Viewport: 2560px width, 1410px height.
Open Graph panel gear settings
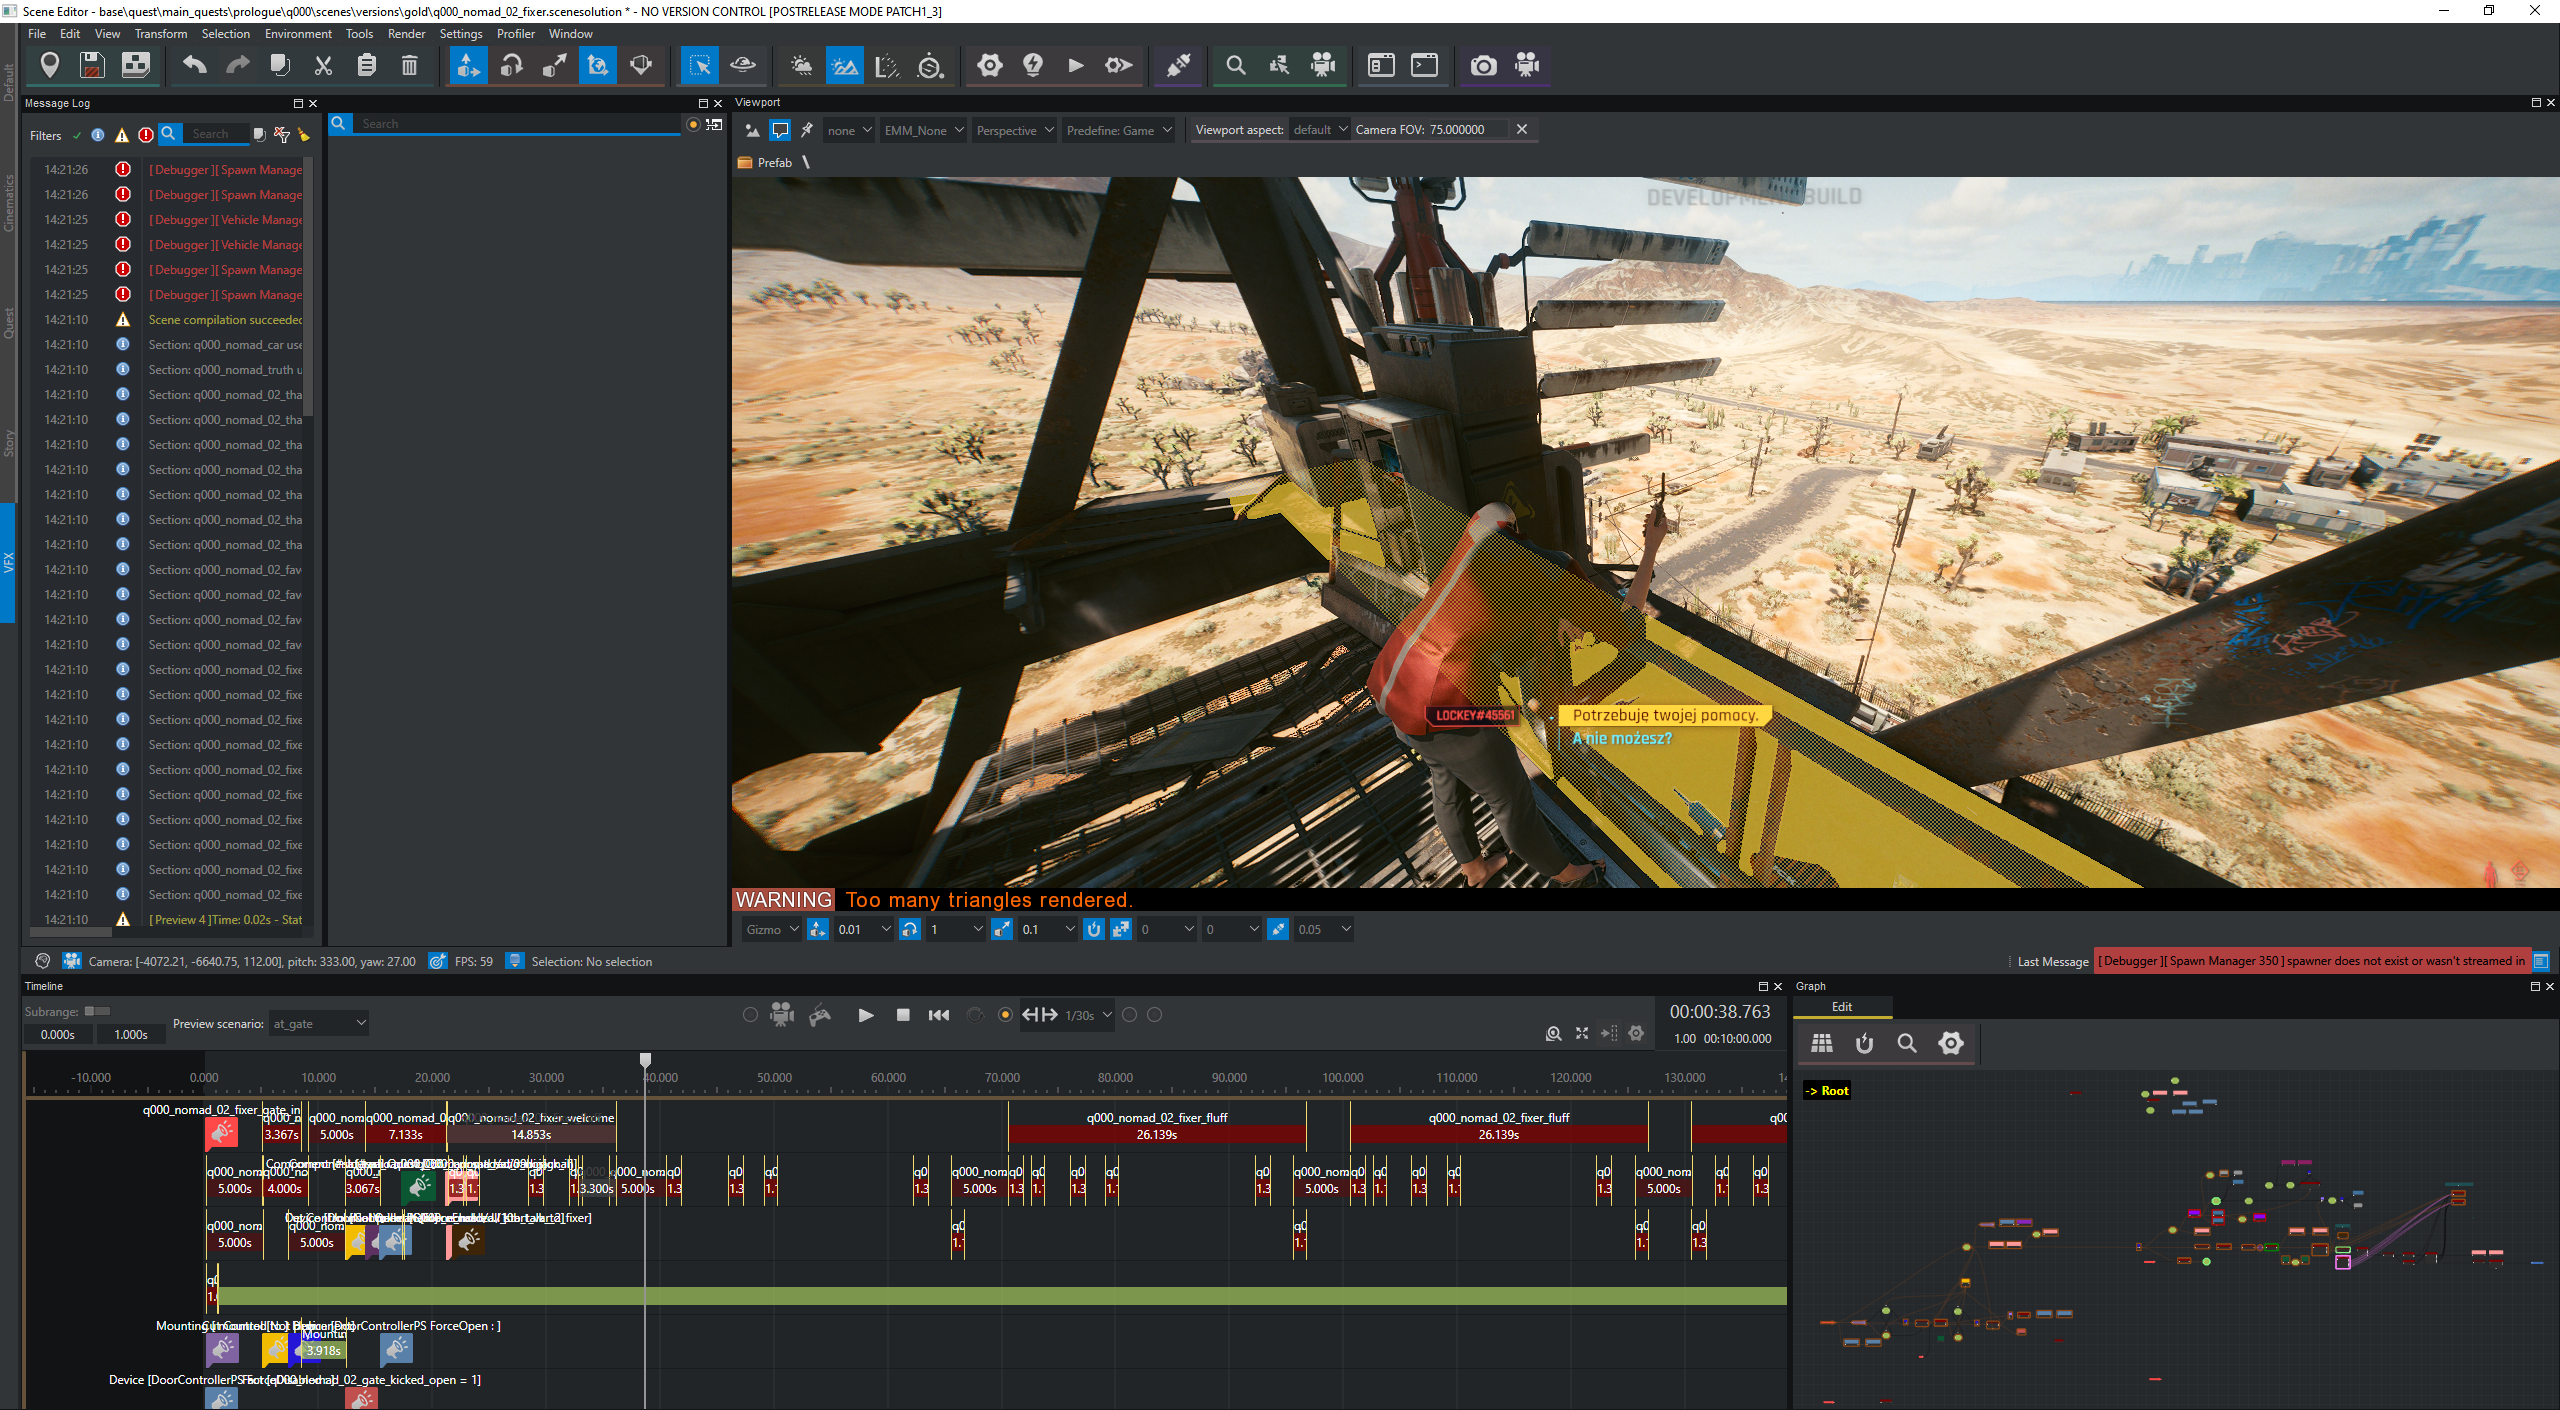click(1950, 1043)
